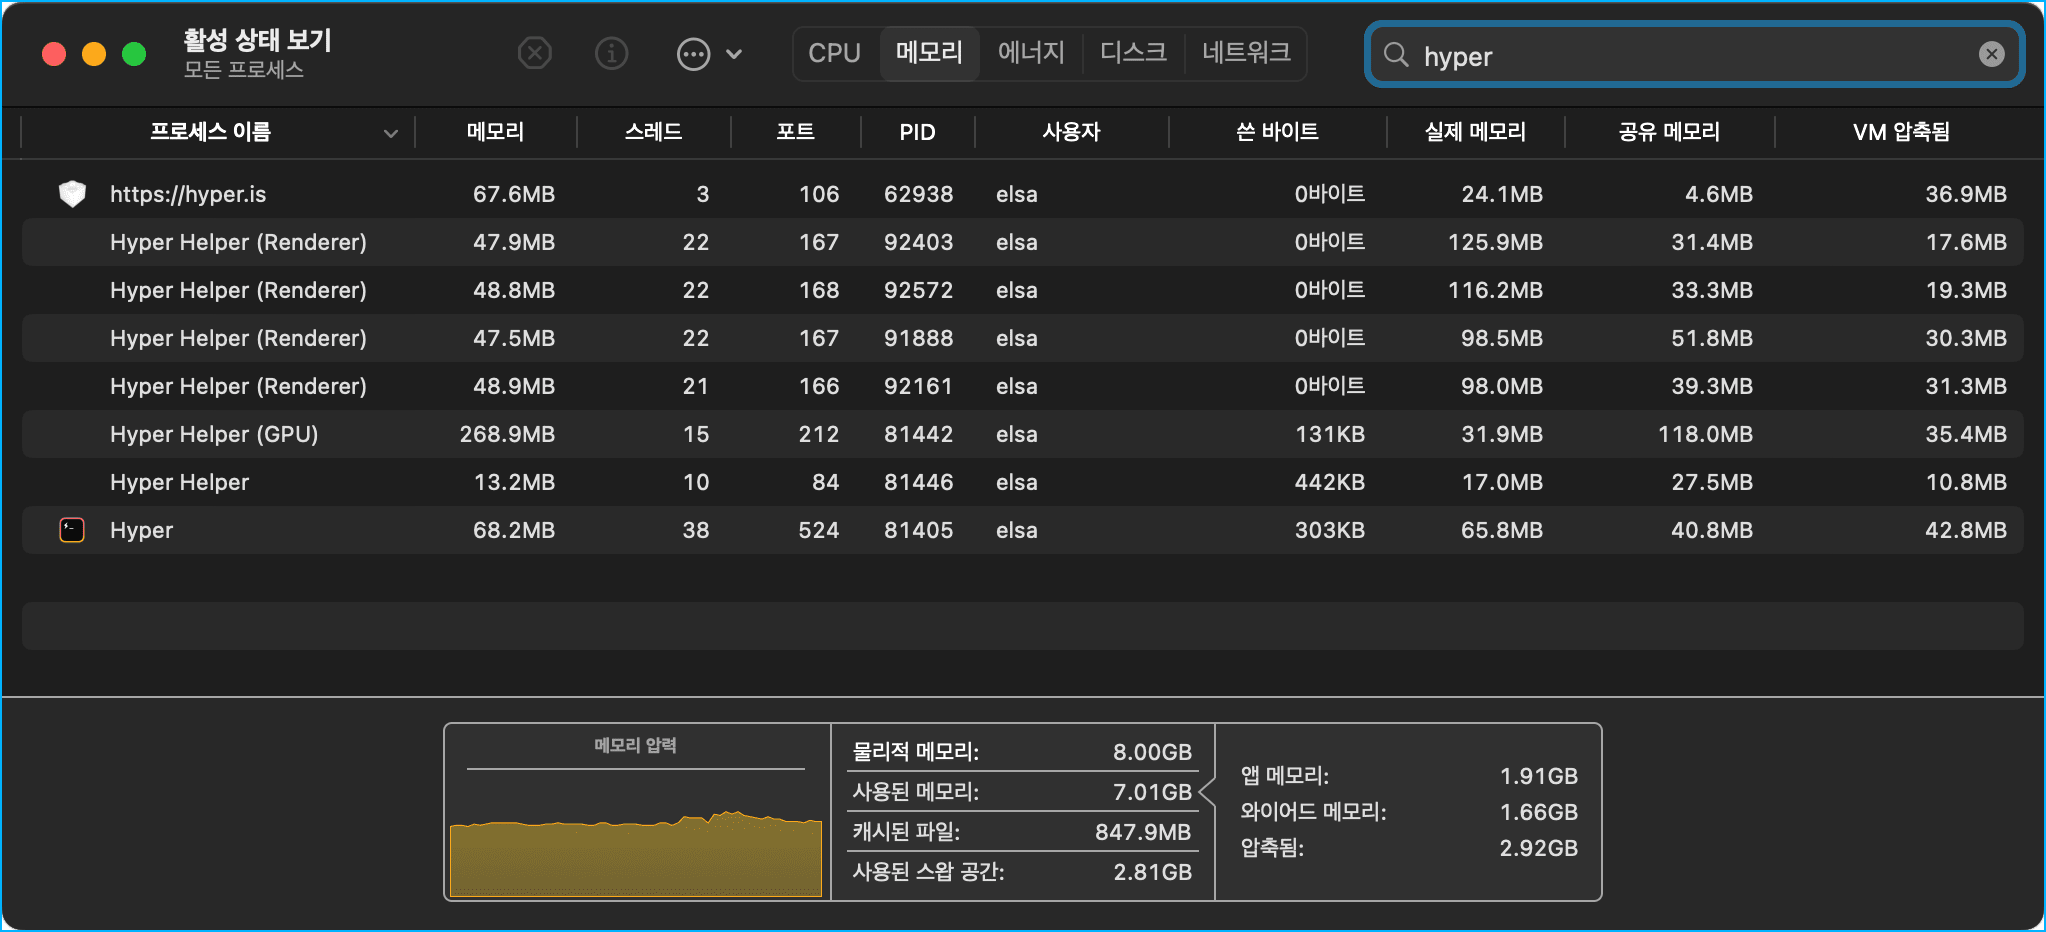Switch to the CPU tab
Image resolution: width=2046 pixels, height=932 pixels.
(834, 53)
